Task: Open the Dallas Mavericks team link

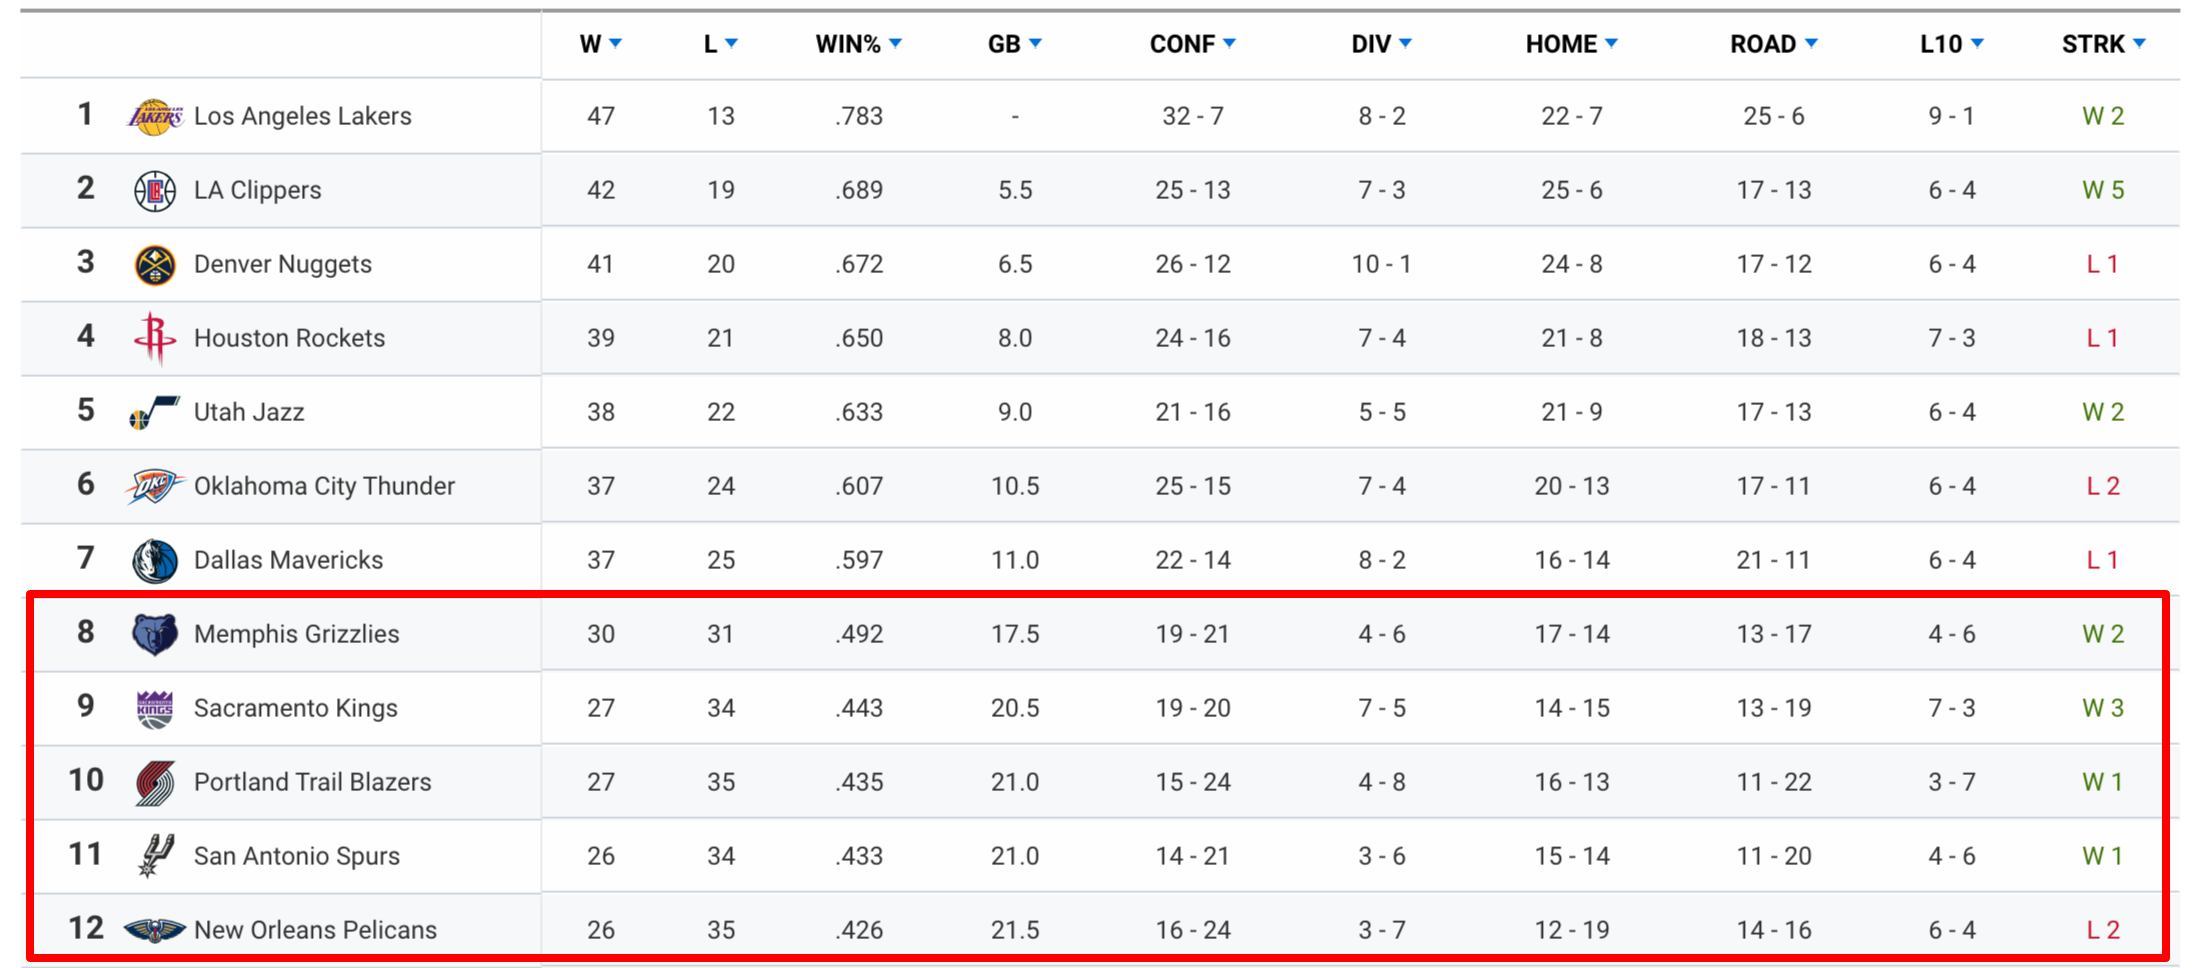Action: point(288,560)
